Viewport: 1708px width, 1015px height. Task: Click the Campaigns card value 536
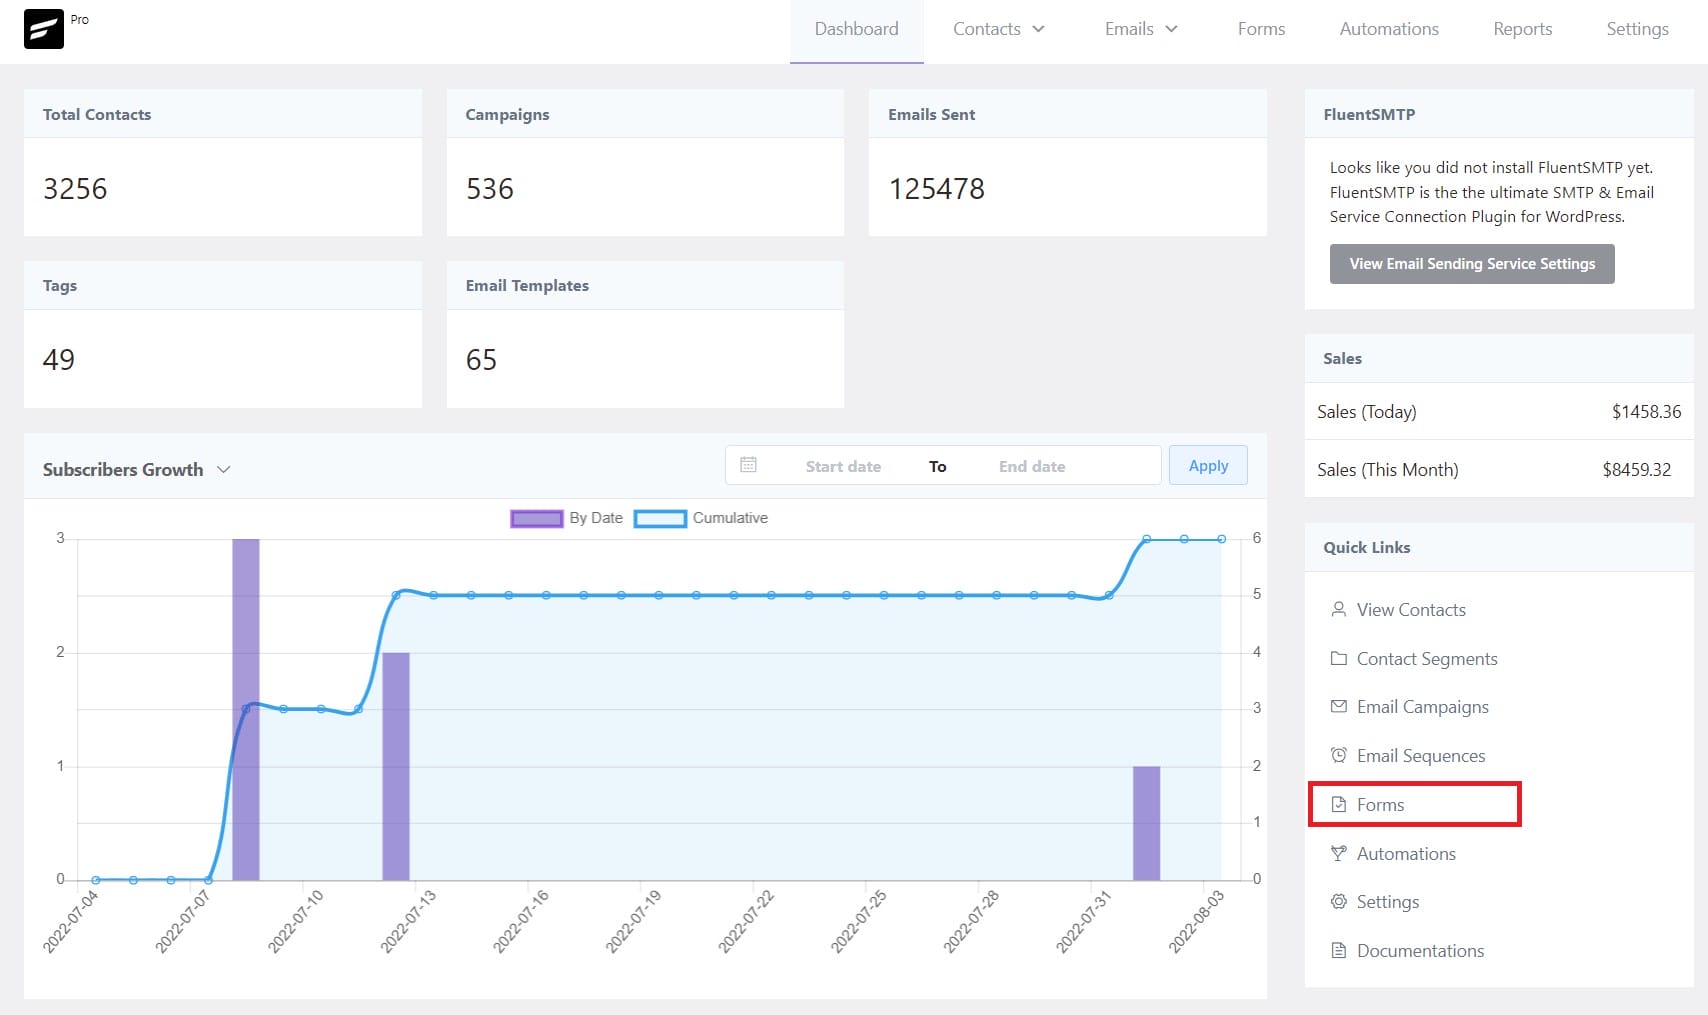coord(490,188)
